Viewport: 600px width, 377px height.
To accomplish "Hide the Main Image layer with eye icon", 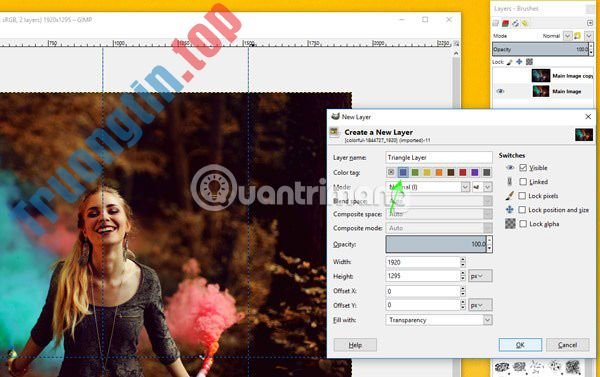I will [x=500, y=91].
